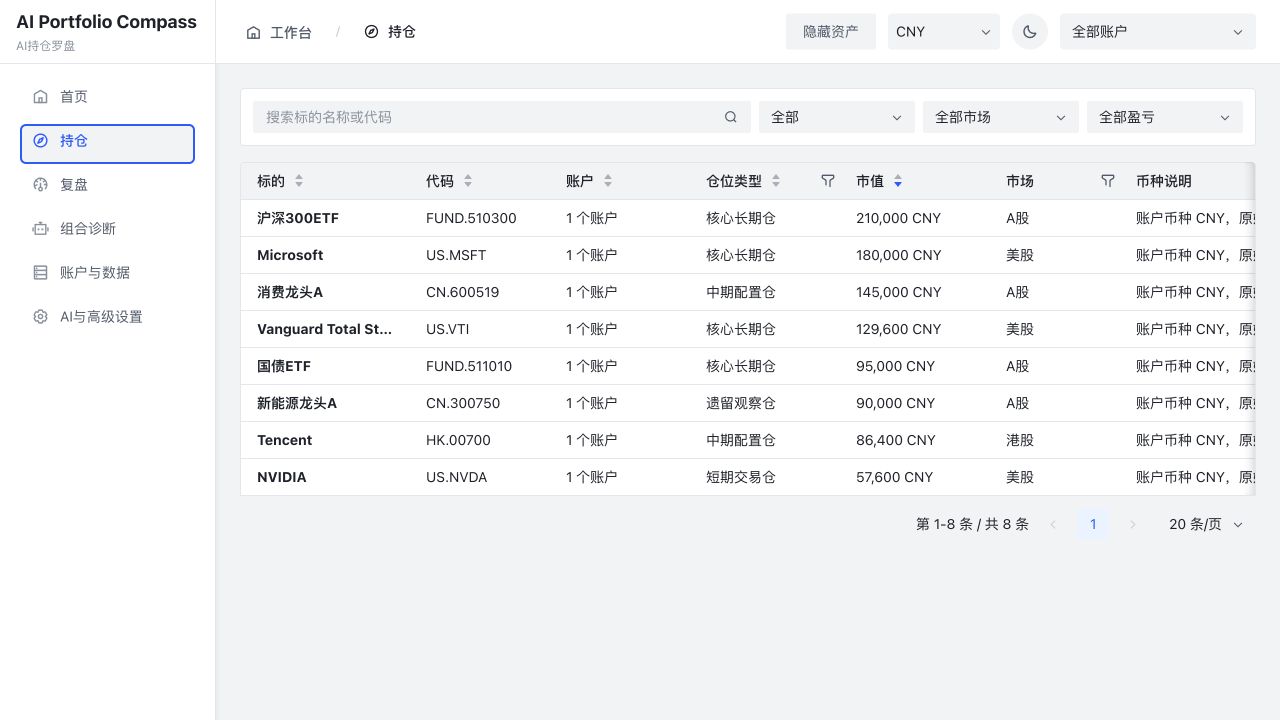Image resolution: width=1280 pixels, height=720 pixels.
Task: Toggle dark mode with the moon icon
Action: coord(1030,32)
